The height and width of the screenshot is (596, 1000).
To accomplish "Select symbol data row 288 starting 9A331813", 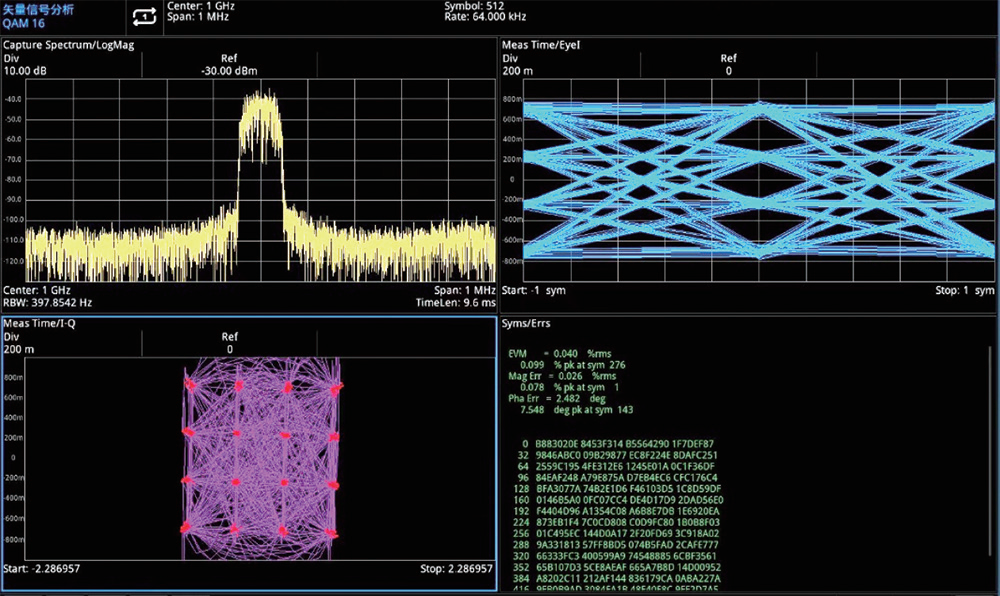I will 615,545.
